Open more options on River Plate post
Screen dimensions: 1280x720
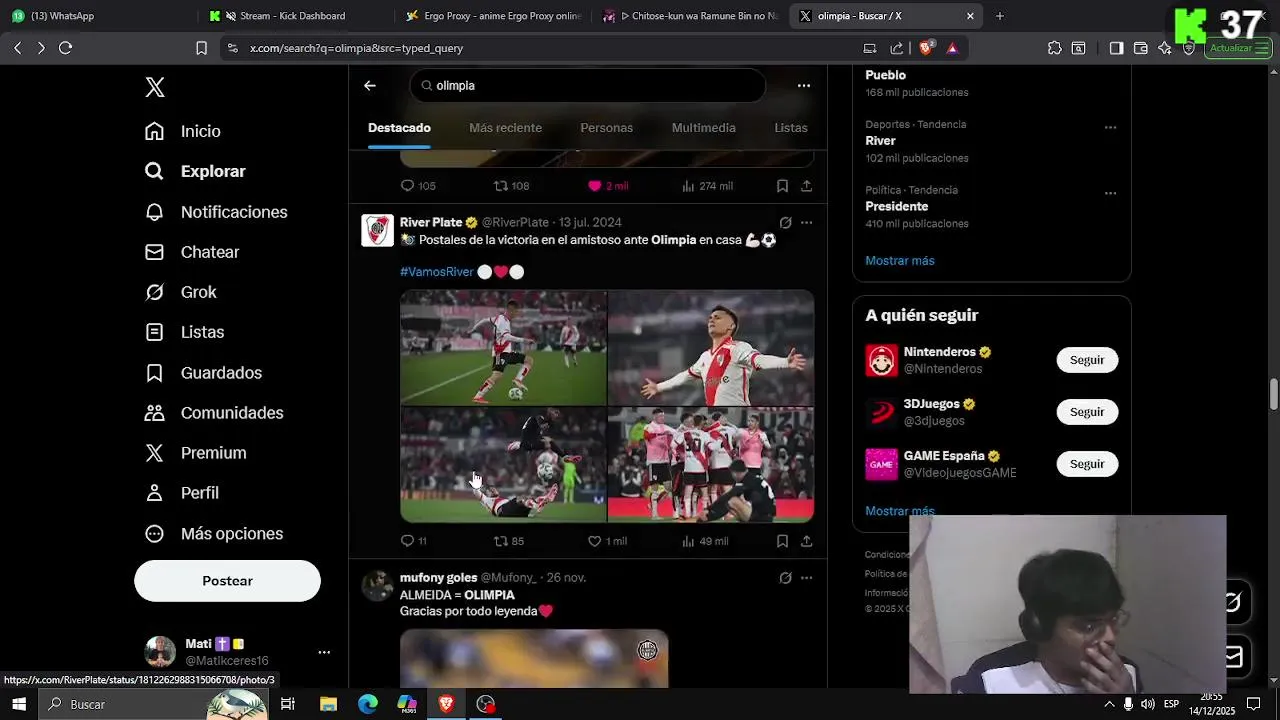(806, 223)
